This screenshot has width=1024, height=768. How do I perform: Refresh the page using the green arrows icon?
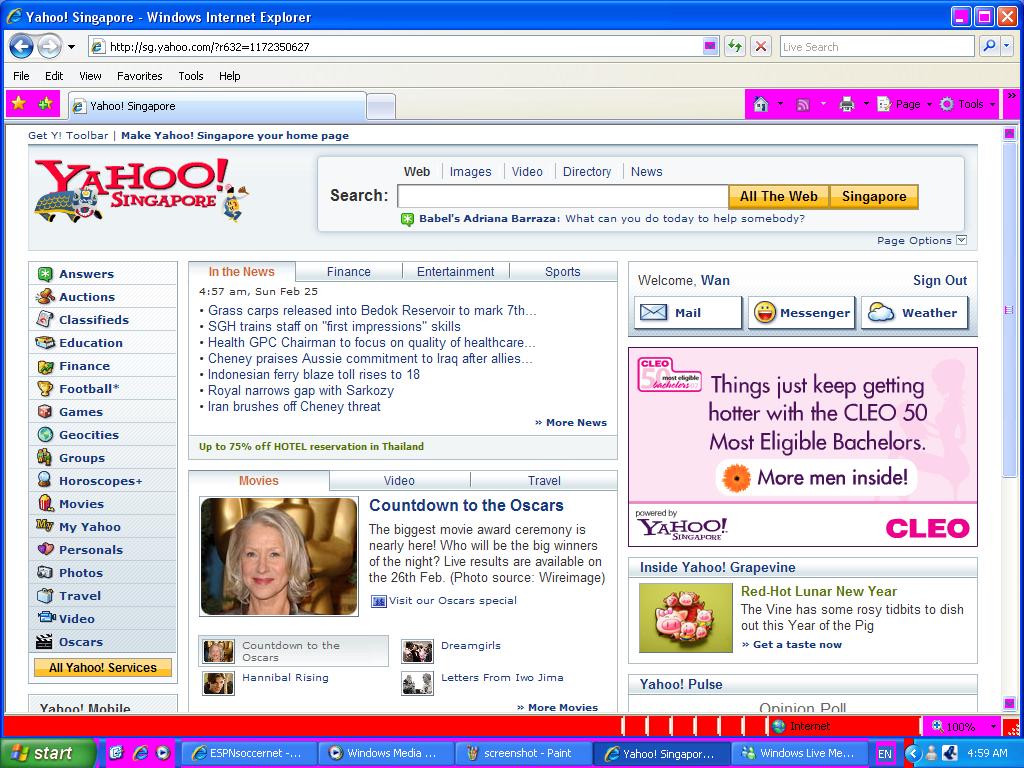pos(735,46)
